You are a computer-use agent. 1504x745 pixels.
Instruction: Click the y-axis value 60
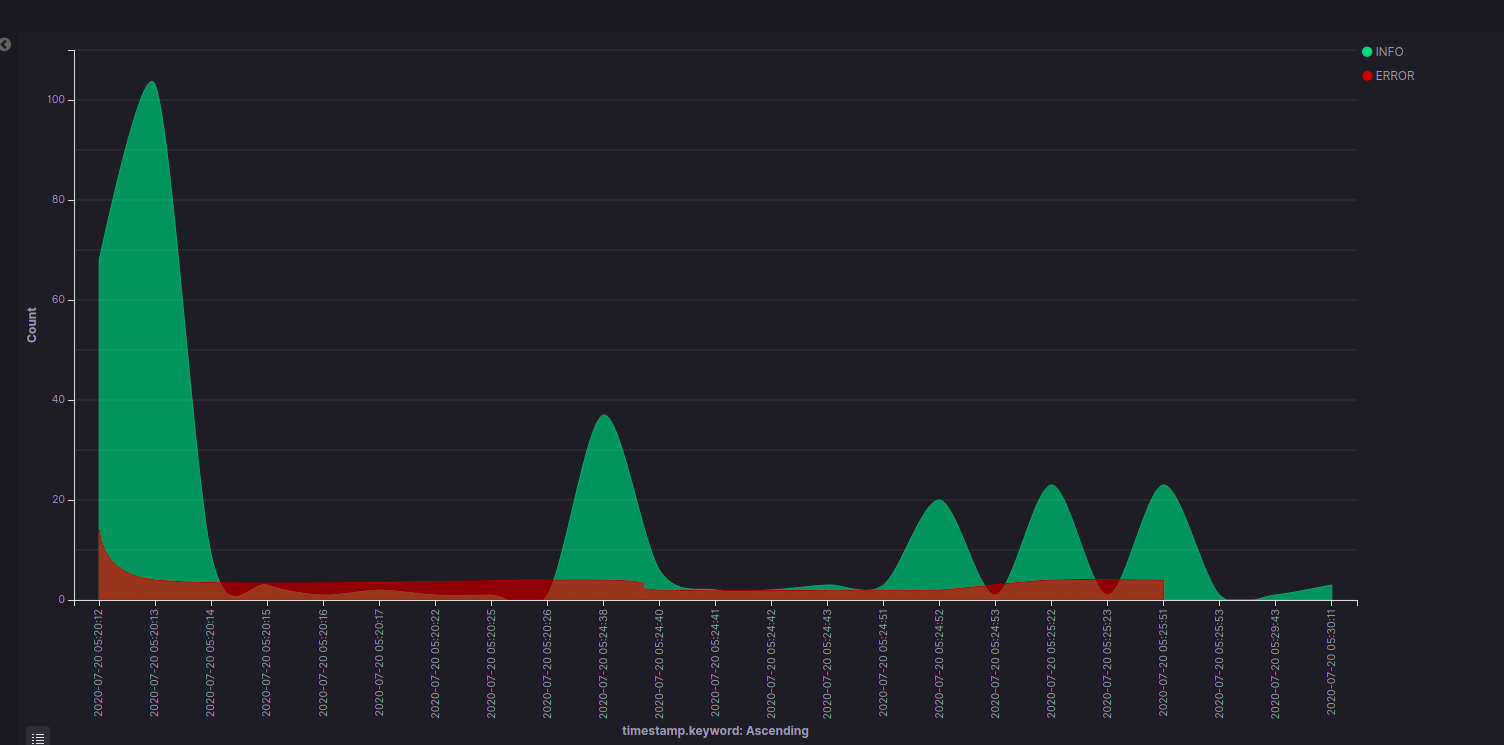coord(59,300)
